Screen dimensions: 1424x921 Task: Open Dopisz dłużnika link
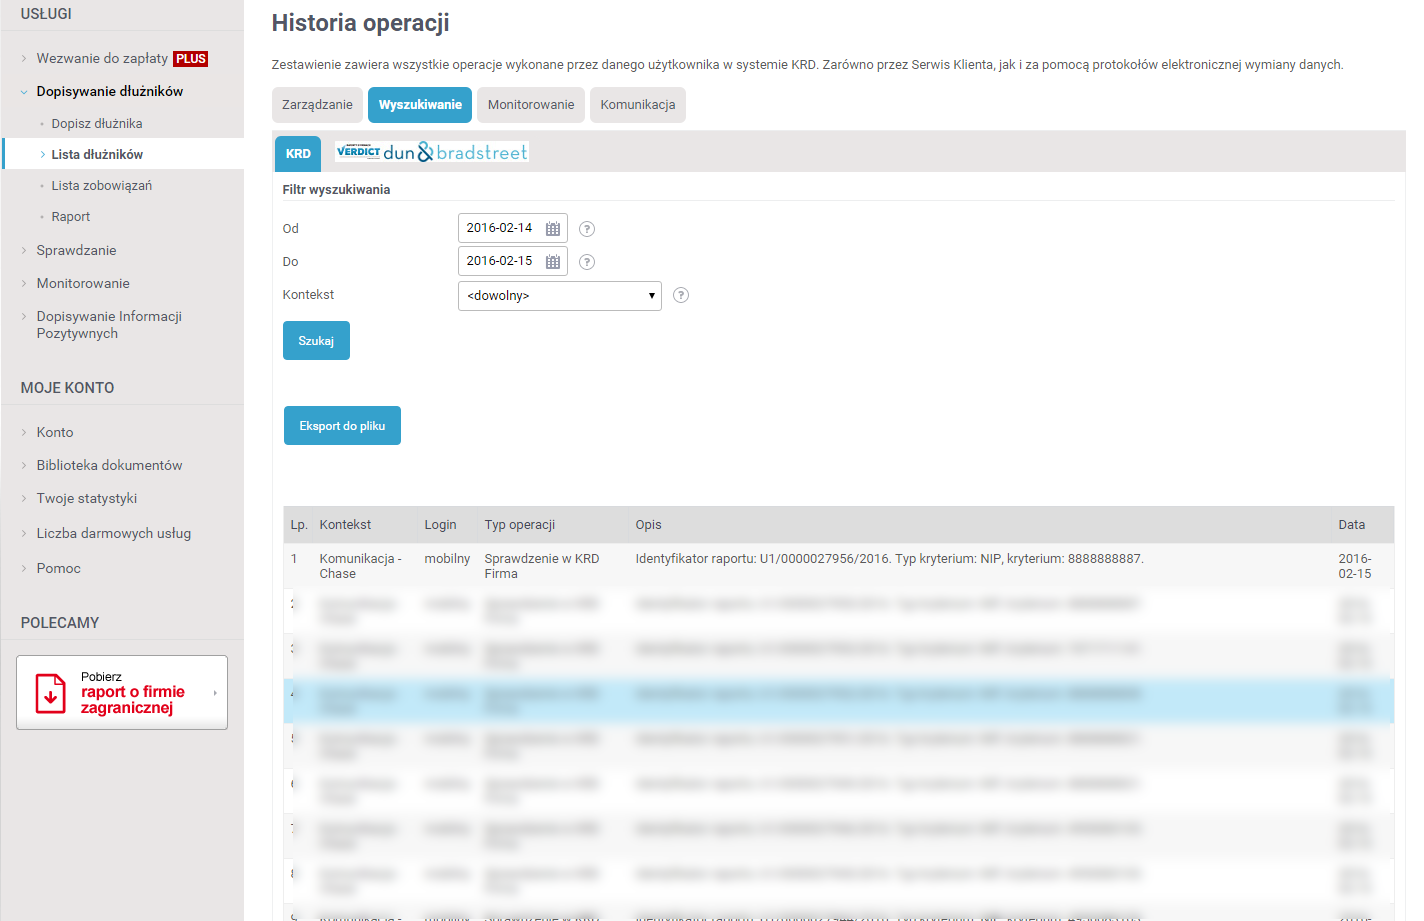tap(97, 124)
